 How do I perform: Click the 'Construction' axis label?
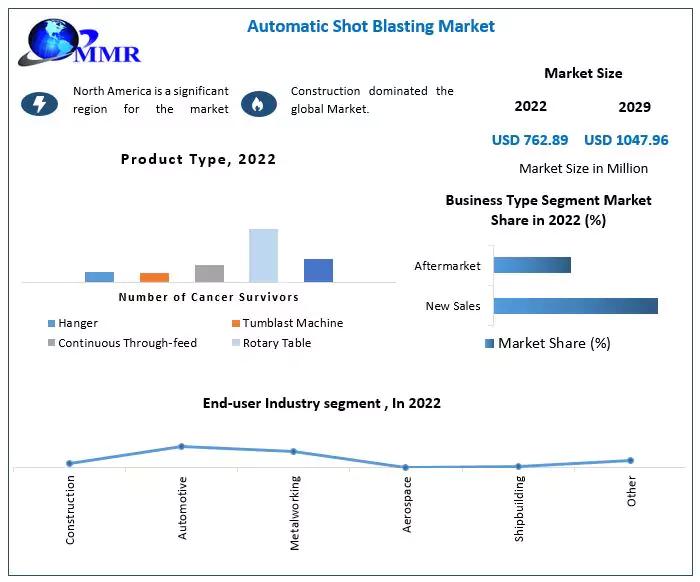click(70, 510)
